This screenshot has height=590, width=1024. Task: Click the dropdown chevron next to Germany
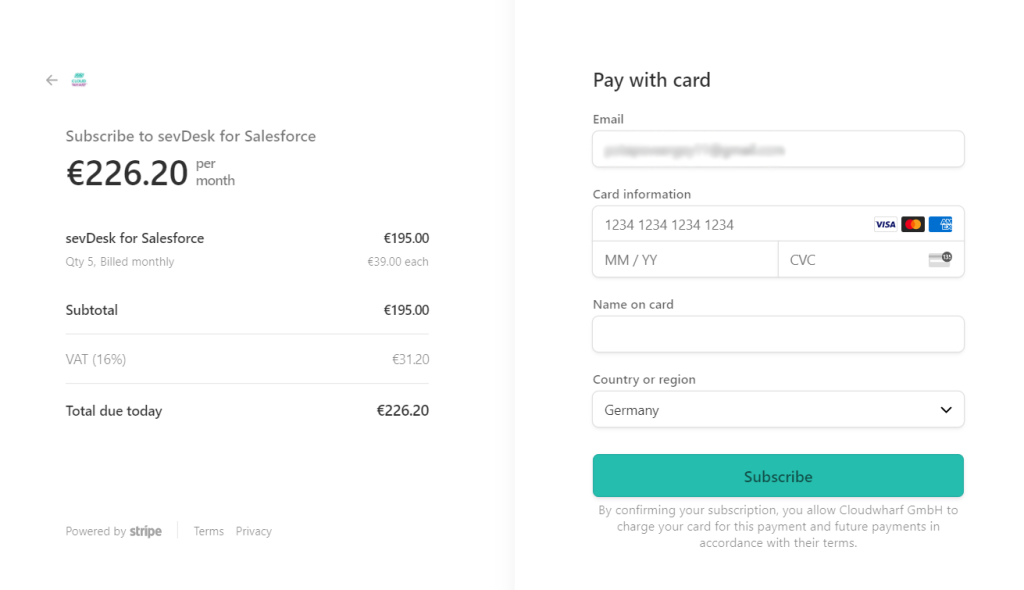(946, 410)
